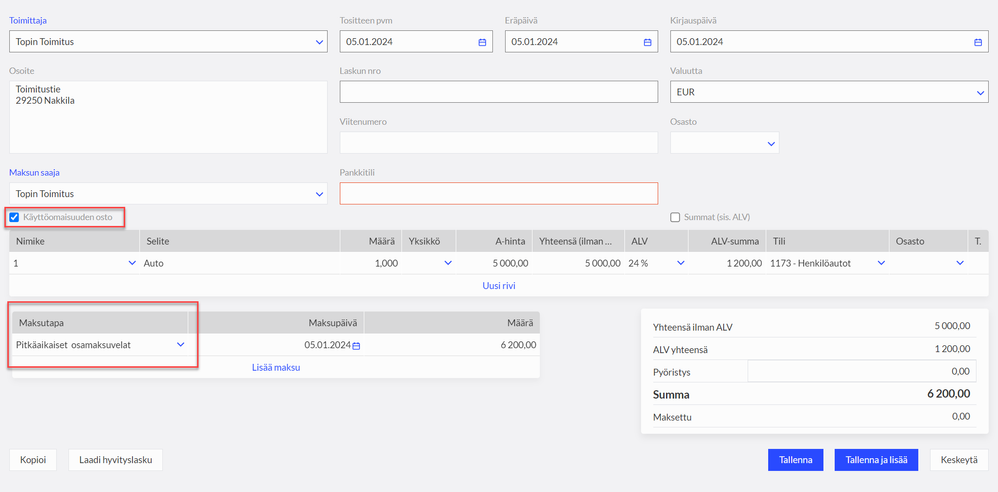Viewport: 998px width, 492px height.
Task: Add a new row via Uusi rivi
Action: point(499,285)
